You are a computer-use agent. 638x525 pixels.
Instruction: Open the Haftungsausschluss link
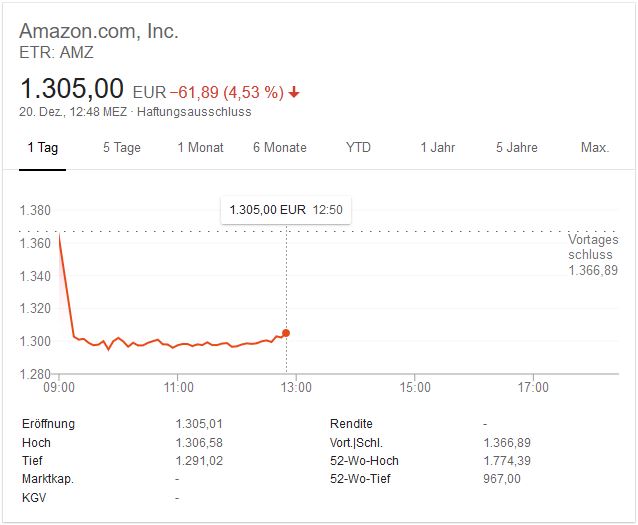[x=194, y=112]
